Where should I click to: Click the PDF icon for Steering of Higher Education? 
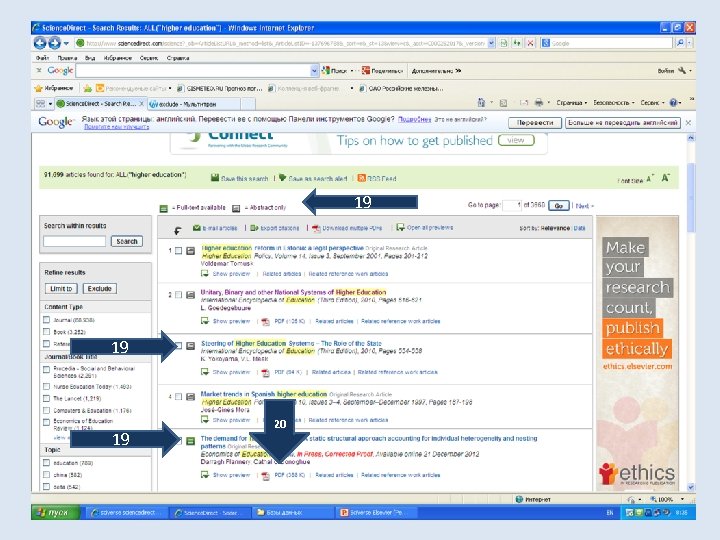265,372
